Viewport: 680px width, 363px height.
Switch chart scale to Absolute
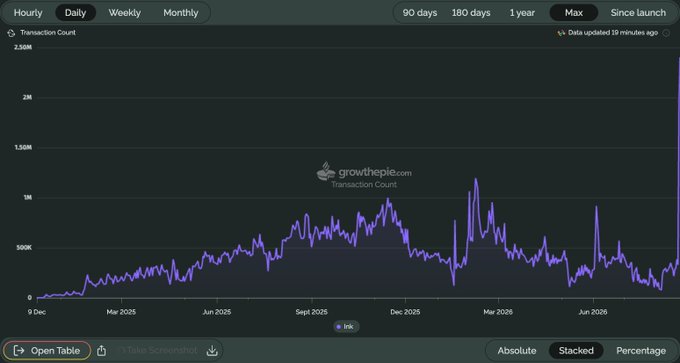517,350
